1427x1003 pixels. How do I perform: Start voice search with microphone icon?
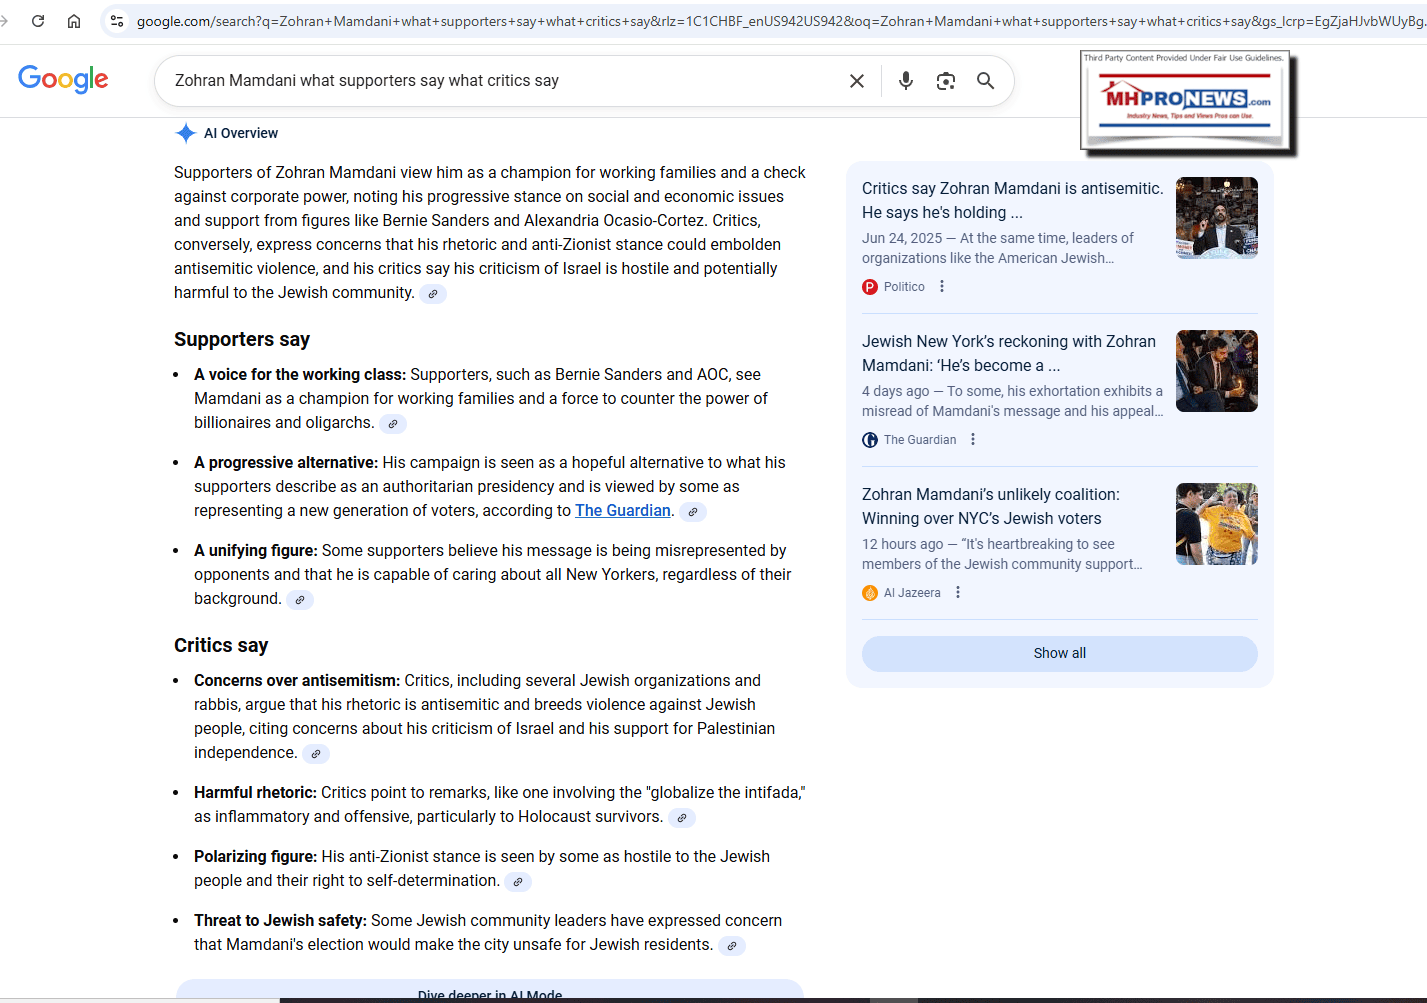point(905,81)
